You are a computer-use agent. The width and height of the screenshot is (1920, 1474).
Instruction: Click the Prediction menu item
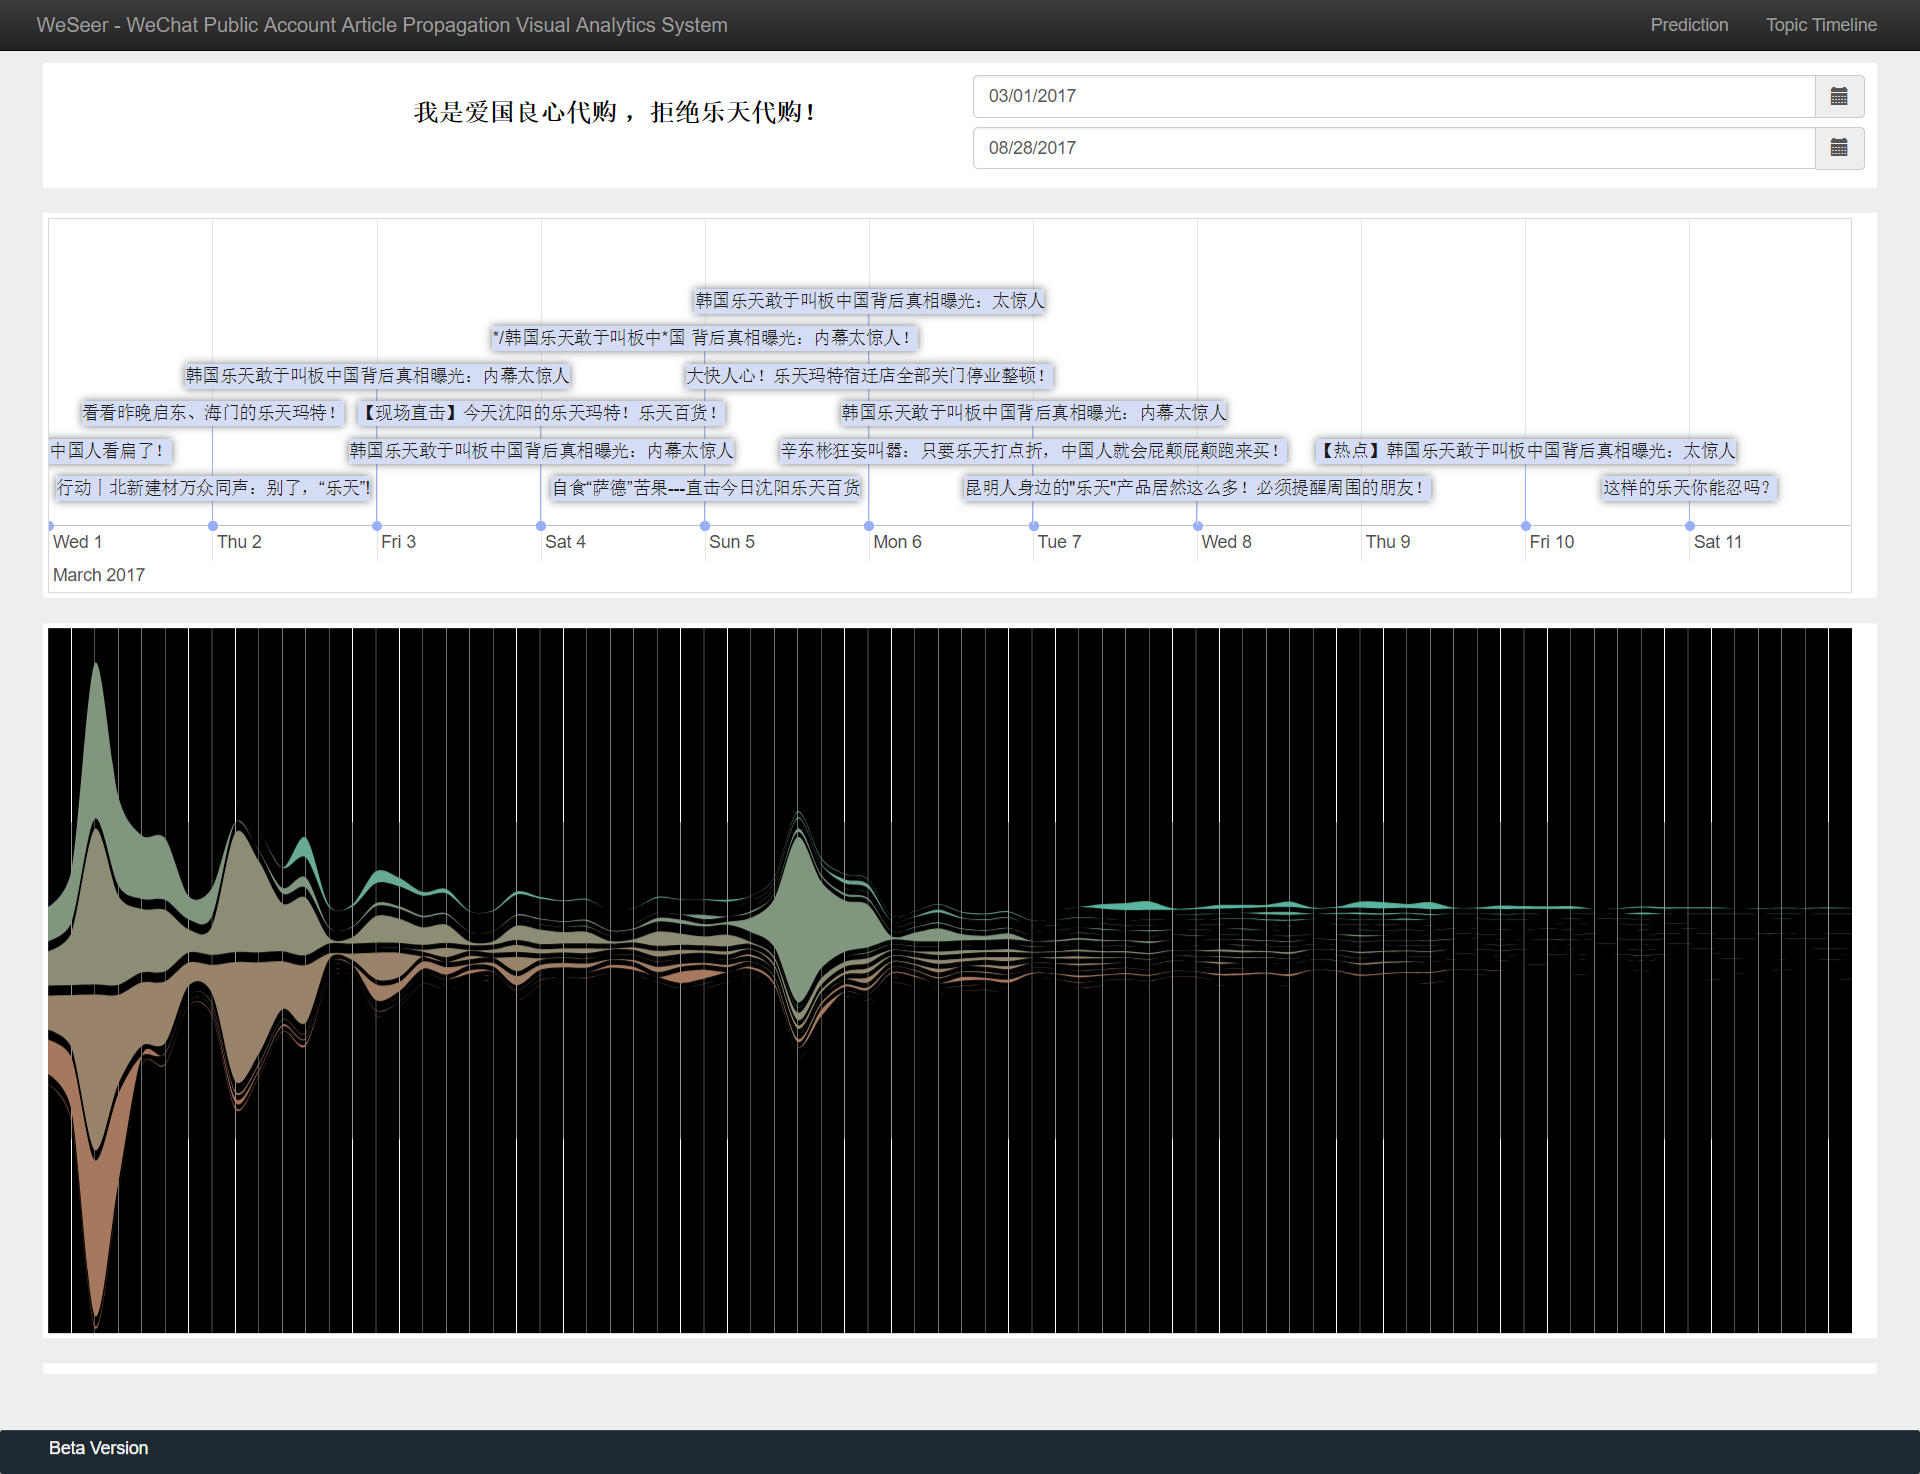1688,25
